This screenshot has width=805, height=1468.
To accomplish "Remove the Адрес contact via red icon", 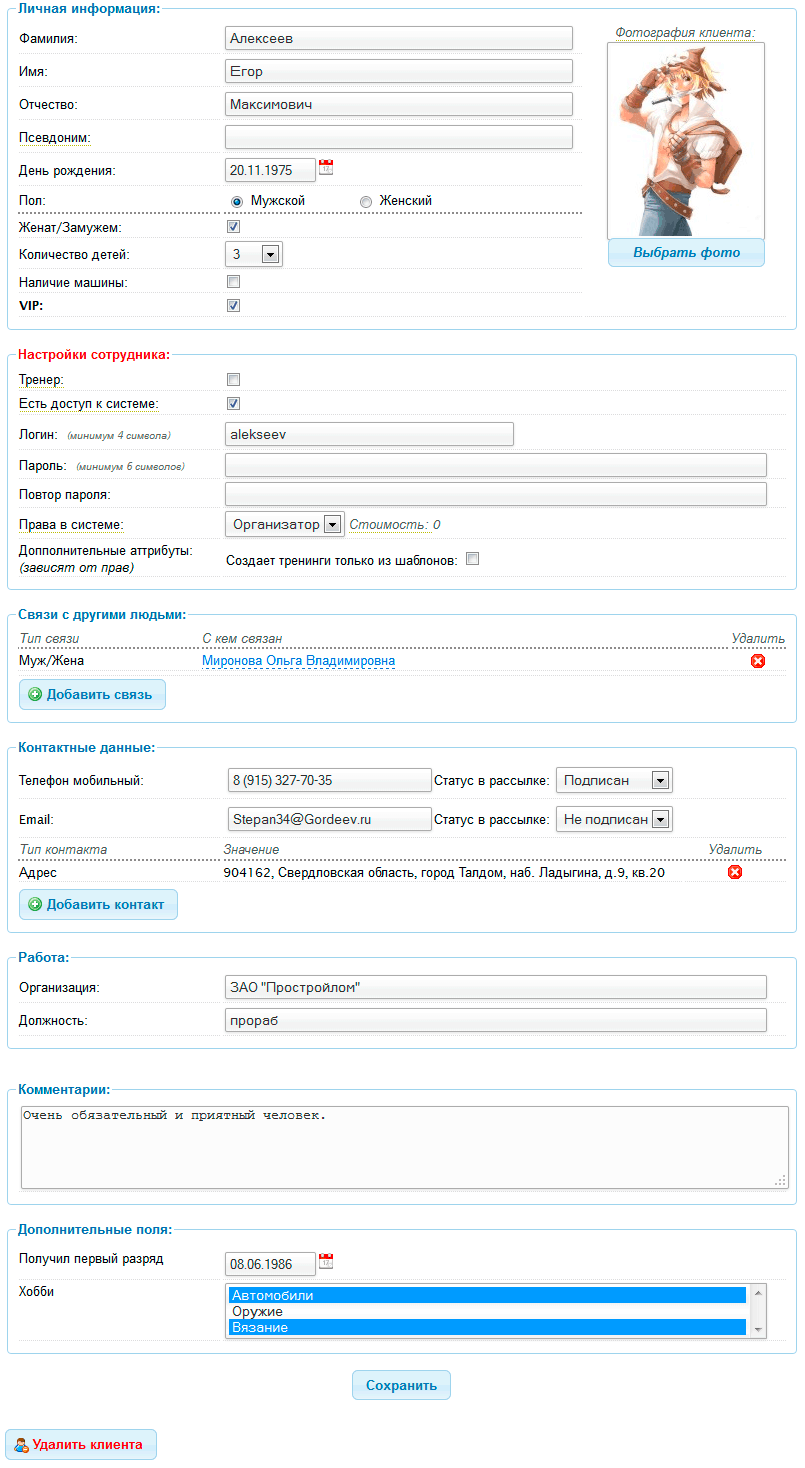I will click(735, 872).
